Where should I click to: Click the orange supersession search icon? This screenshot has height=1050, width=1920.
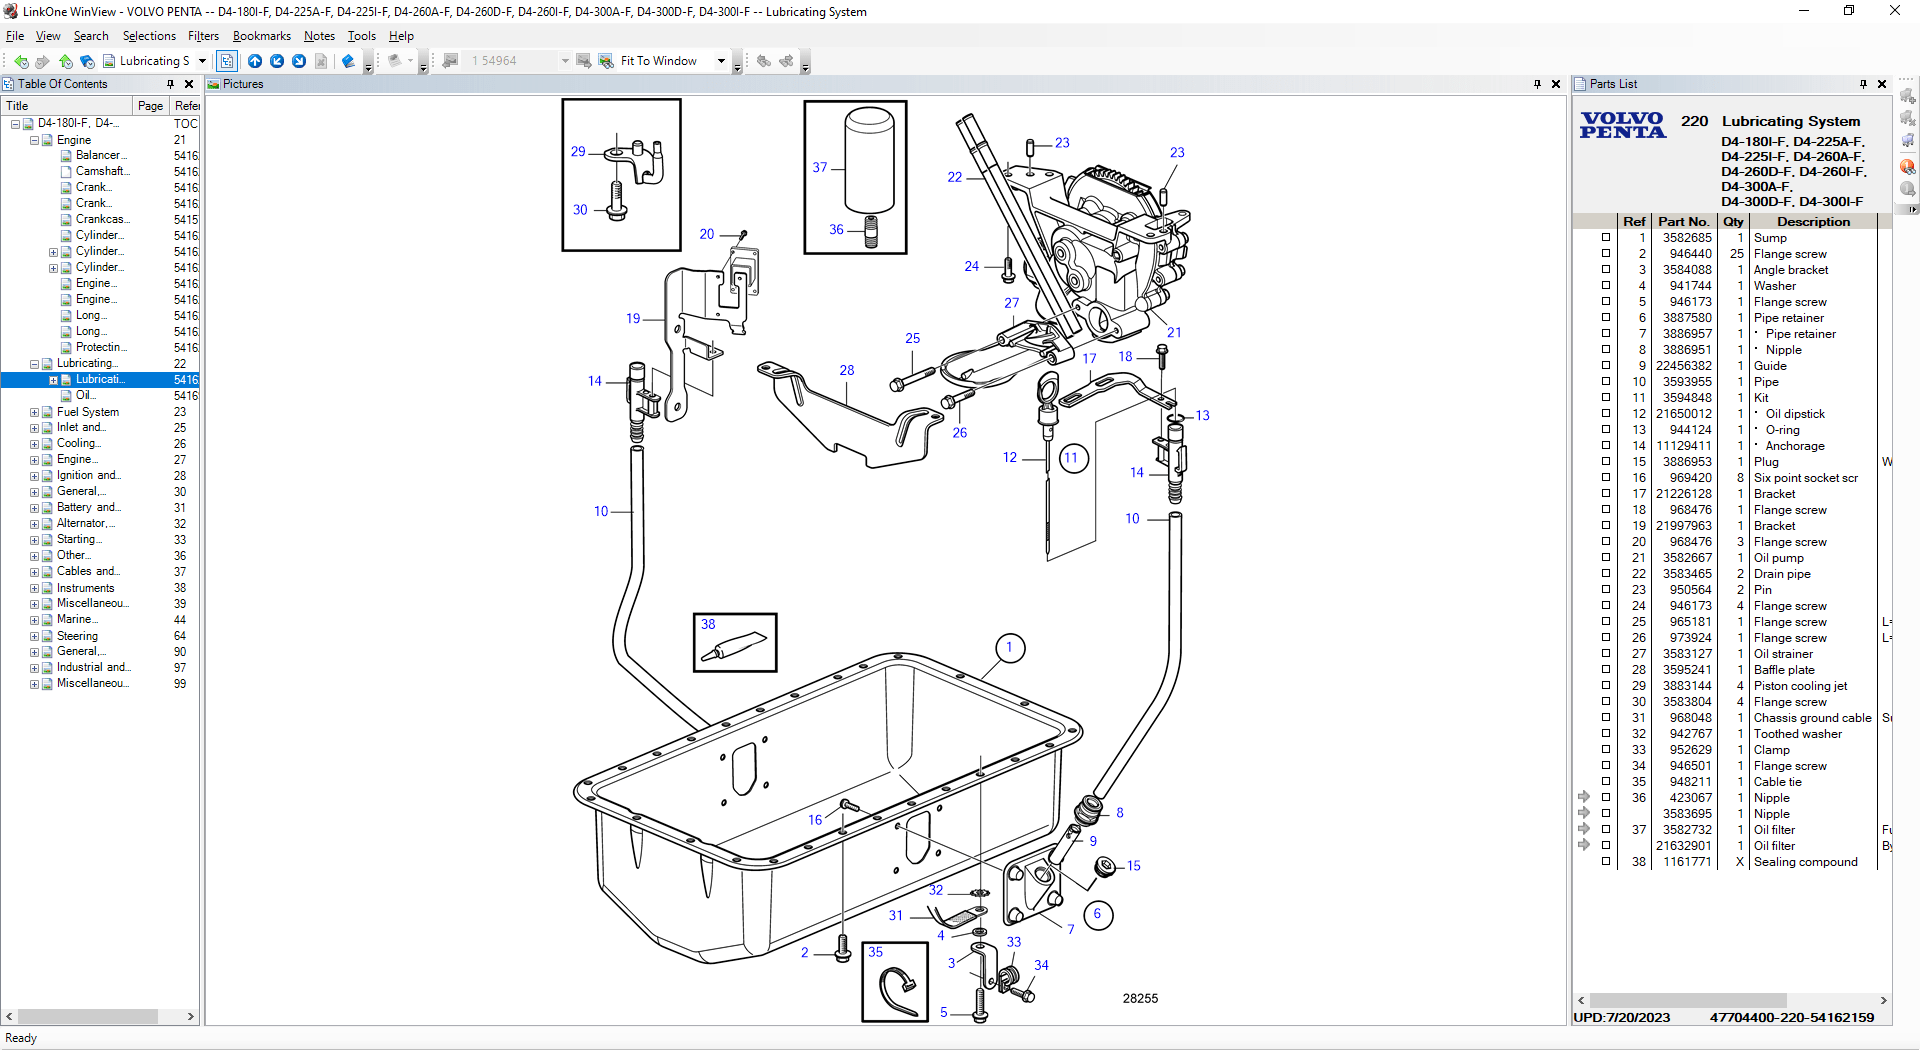(x=1907, y=166)
